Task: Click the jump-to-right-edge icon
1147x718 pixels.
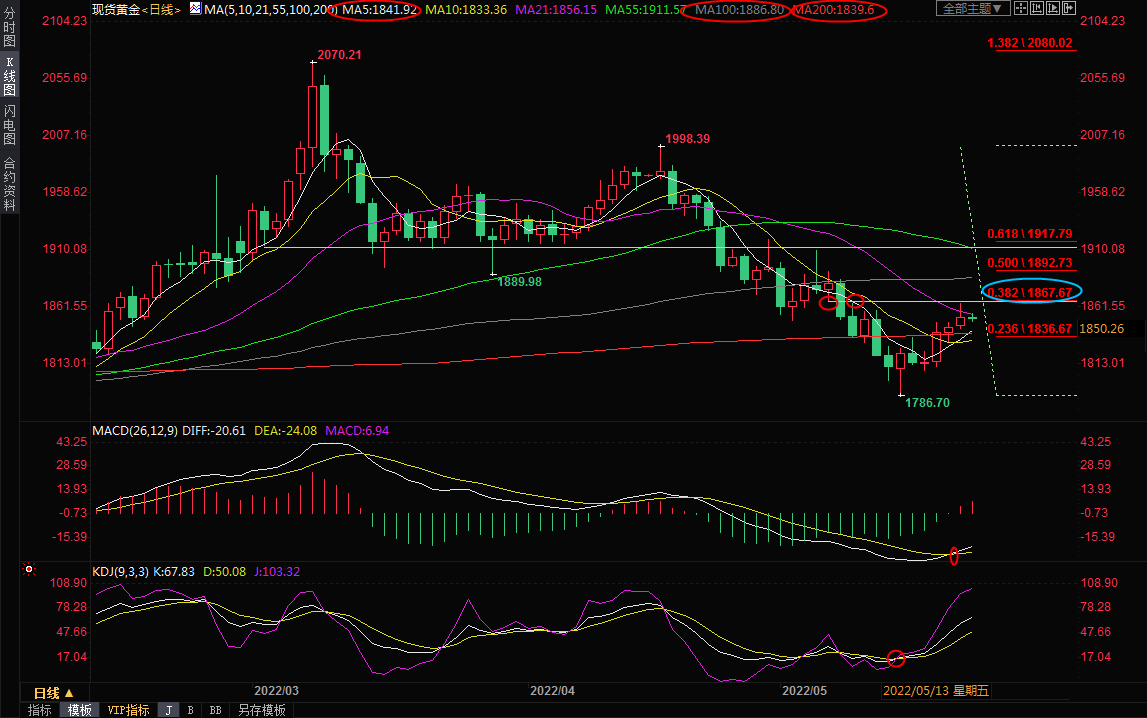Action: (x=1069, y=8)
